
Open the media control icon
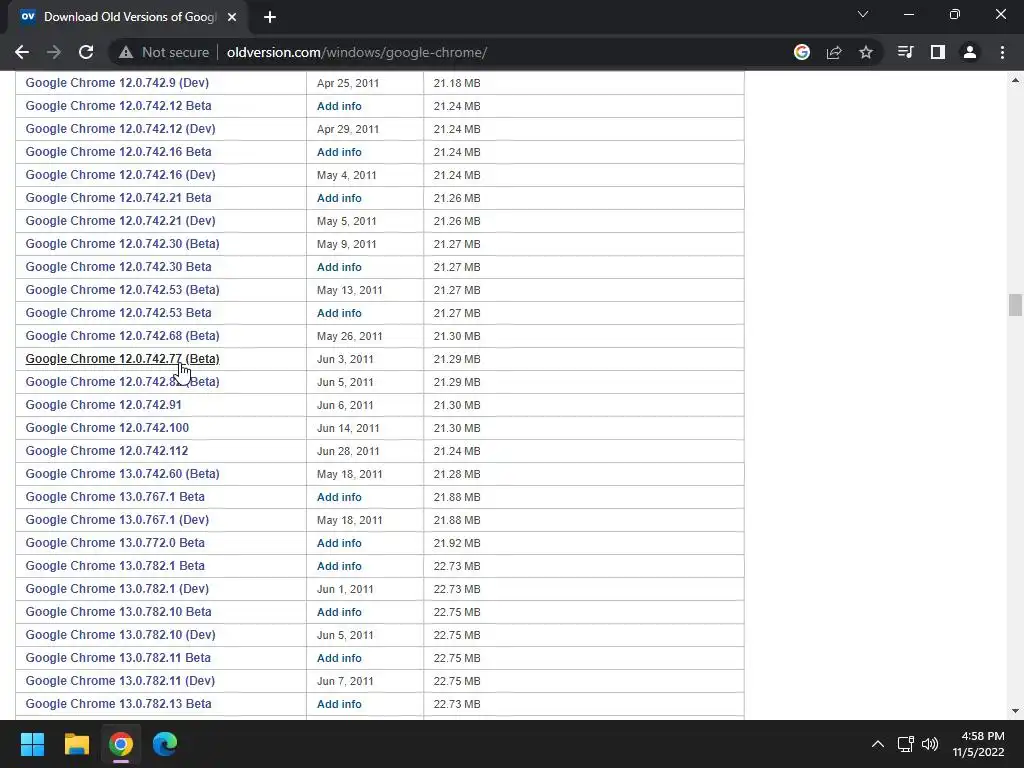coord(905,52)
